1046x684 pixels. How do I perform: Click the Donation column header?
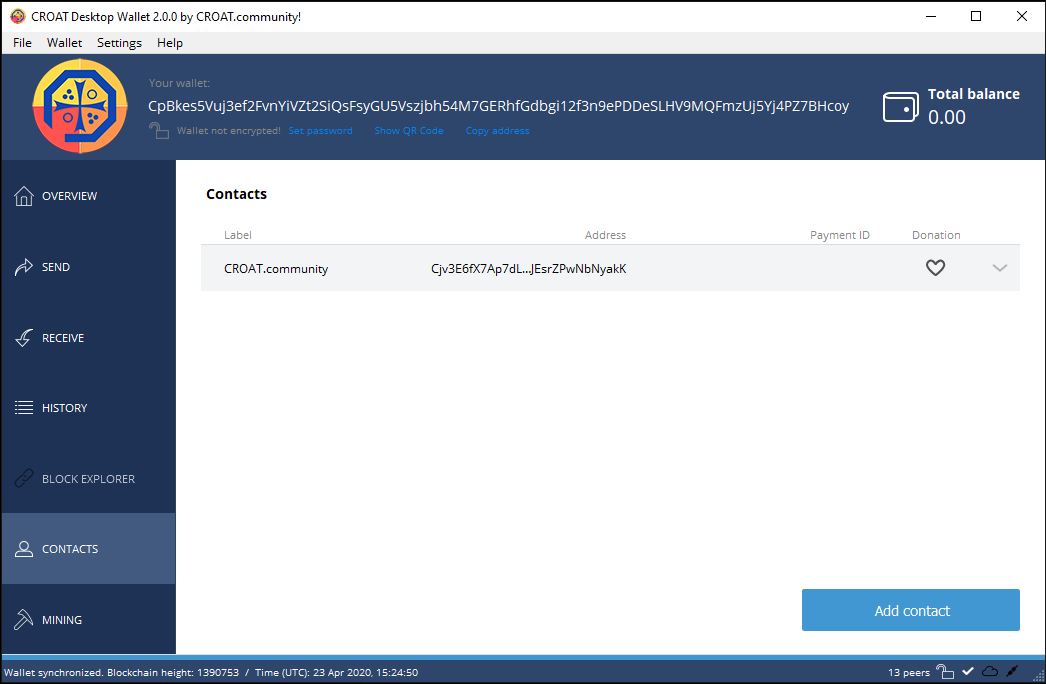point(936,235)
